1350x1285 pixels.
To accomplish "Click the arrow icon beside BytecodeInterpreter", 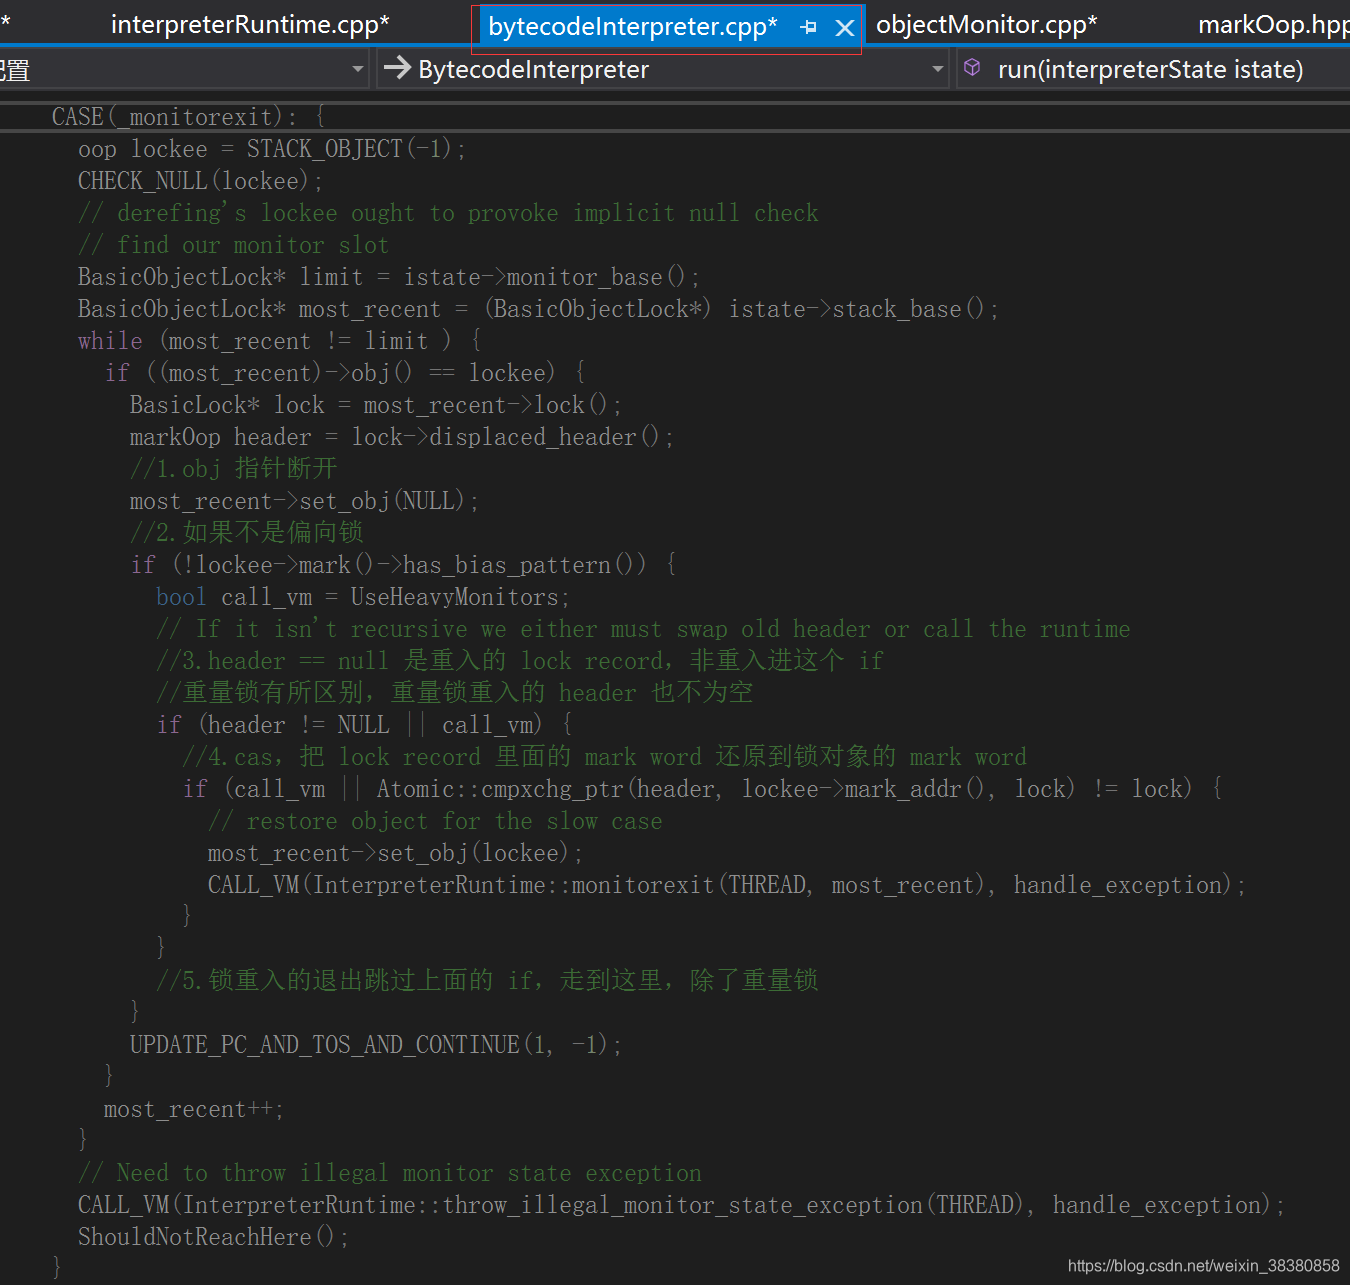I will [397, 68].
